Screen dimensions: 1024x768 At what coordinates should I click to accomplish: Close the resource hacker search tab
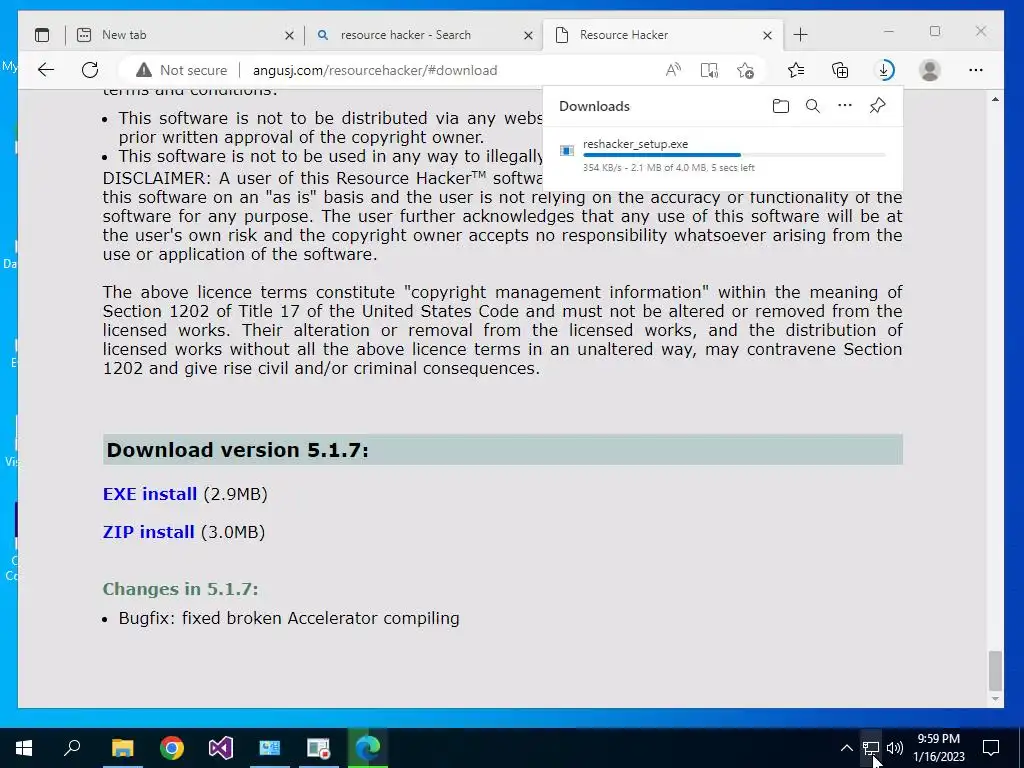(528, 35)
